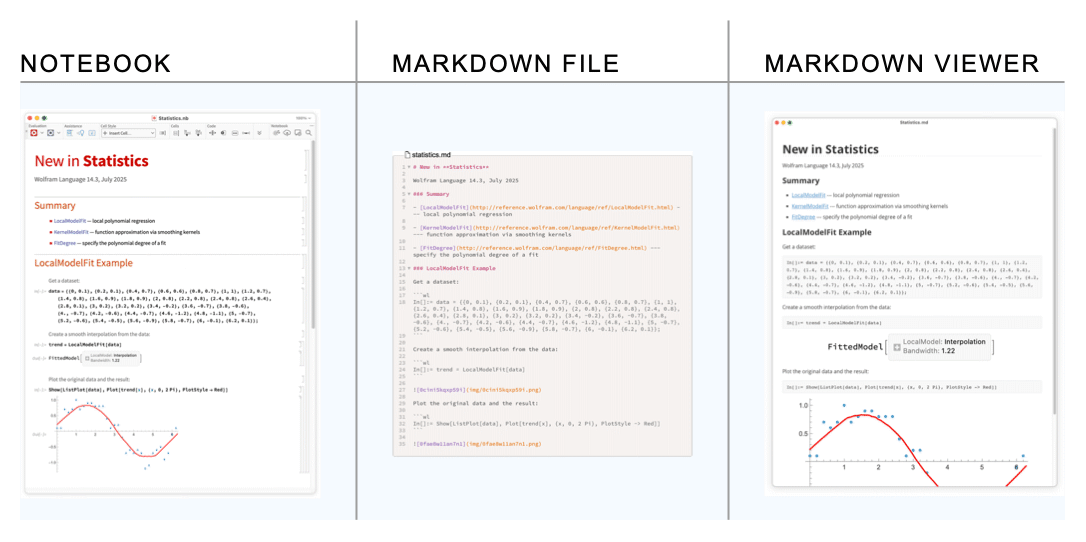Open the KernelModelFit link in the notebook Summary

tap(71, 232)
